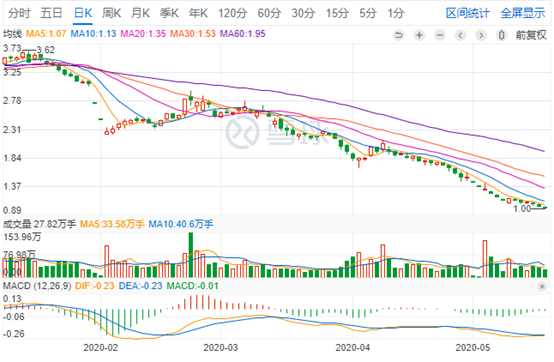
Task: Shift chart right with arrow icon
Action: click(x=481, y=35)
